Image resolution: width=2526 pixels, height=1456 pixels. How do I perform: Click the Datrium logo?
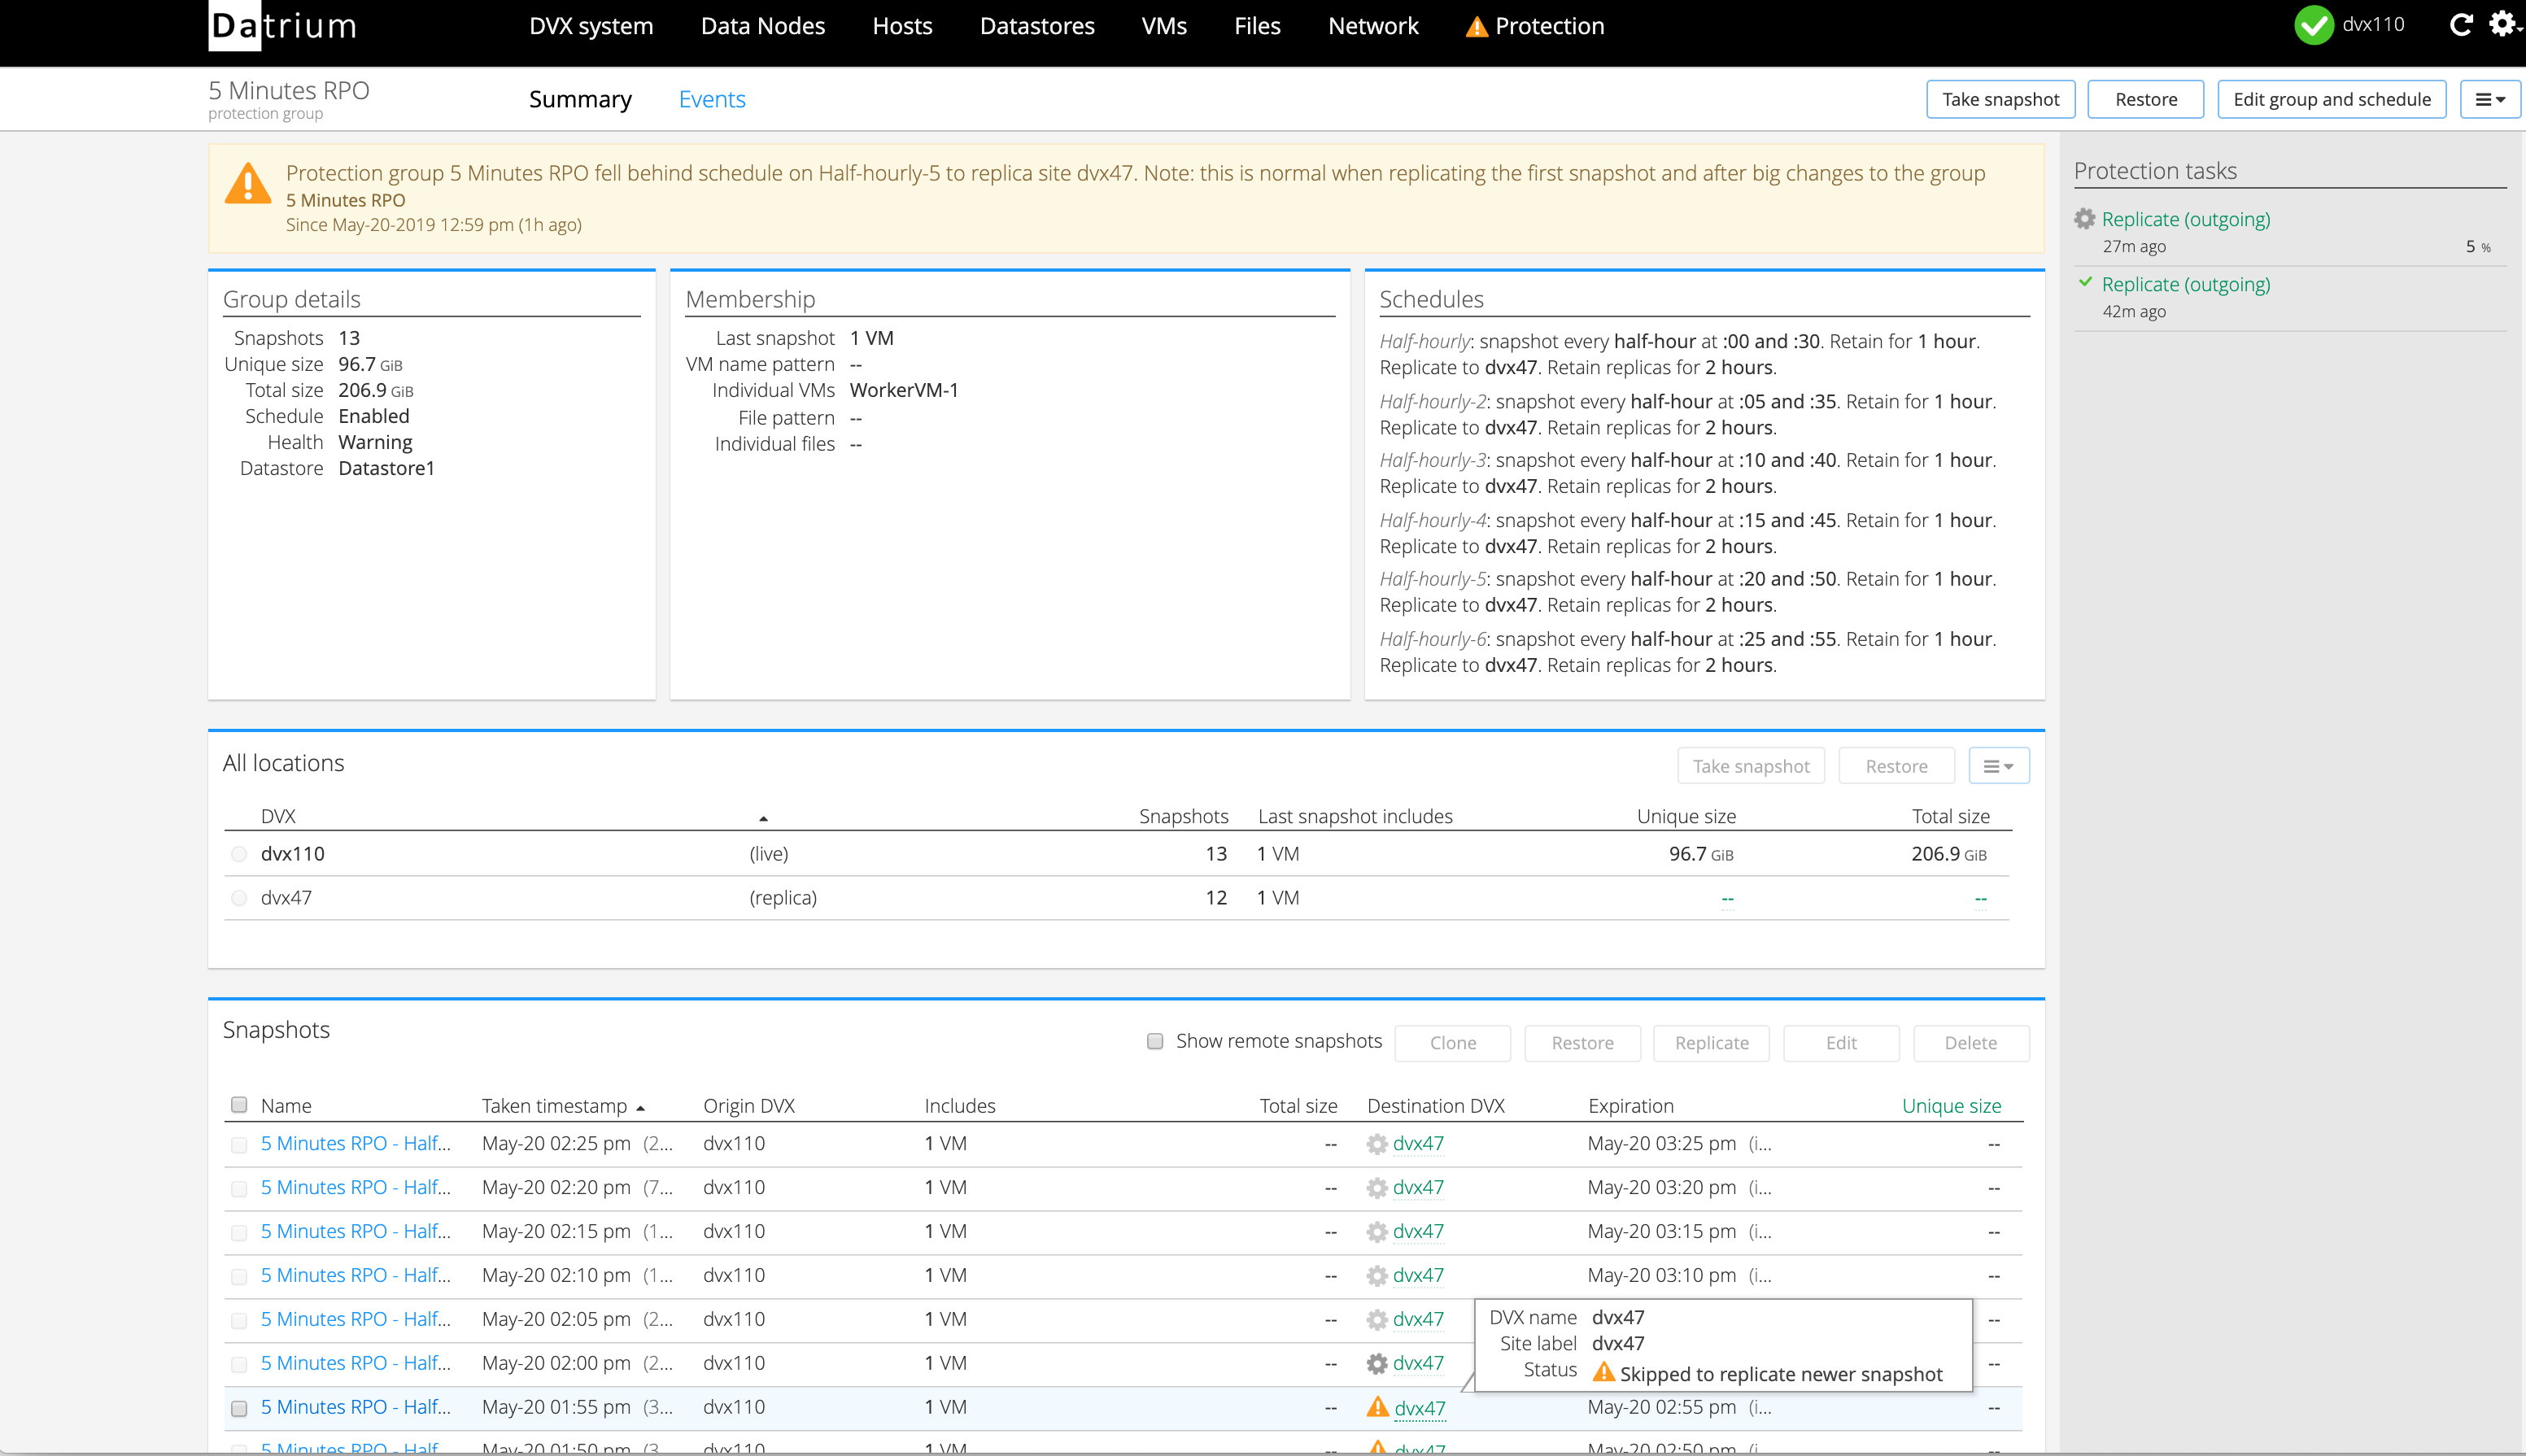(283, 25)
